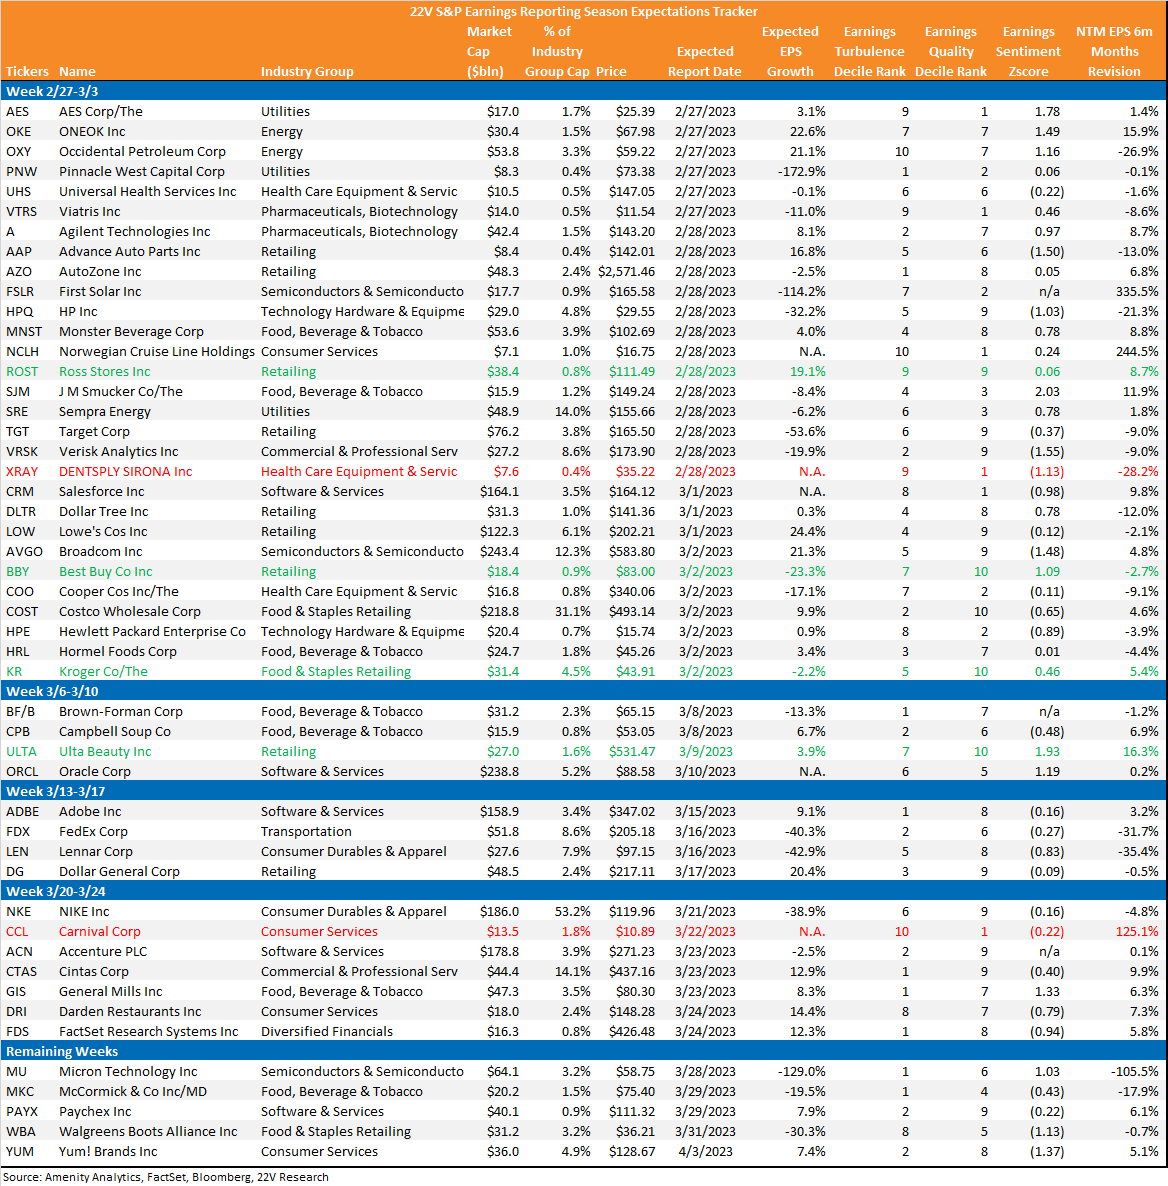Image resolution: width=1168 pixels, height=1186 pixels.
Task: Select 'J M Smucker Co/The' name
Action: [x=121, y=392]
